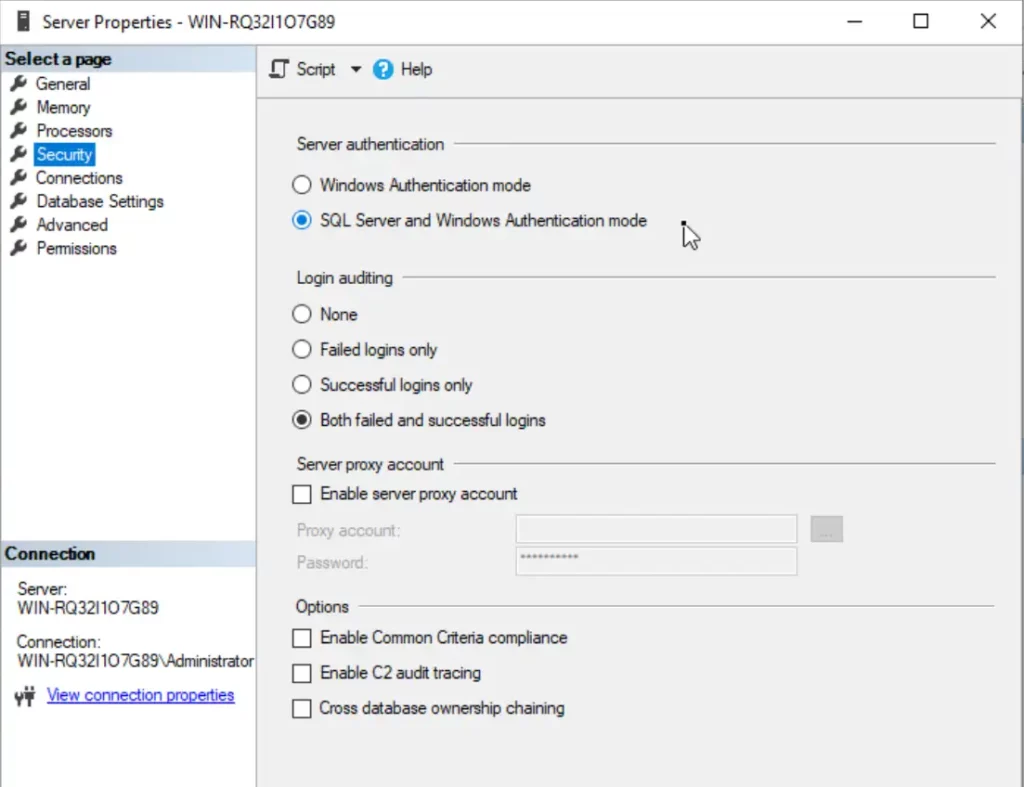This screenshot has height=787, width=1024.
Task: Select Both failed and successful logins
Action: tap(419, 421)
